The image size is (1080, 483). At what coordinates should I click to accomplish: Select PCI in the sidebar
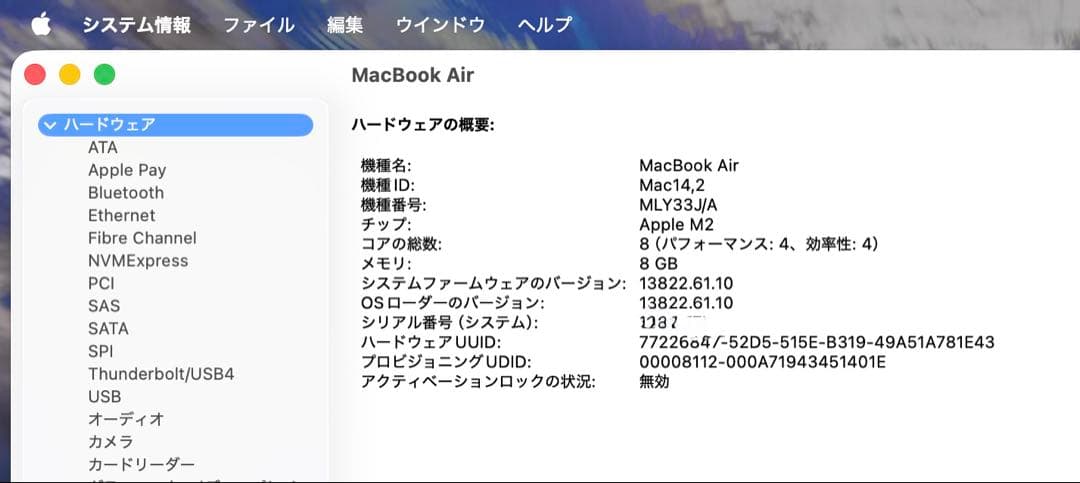coord(101,284)
